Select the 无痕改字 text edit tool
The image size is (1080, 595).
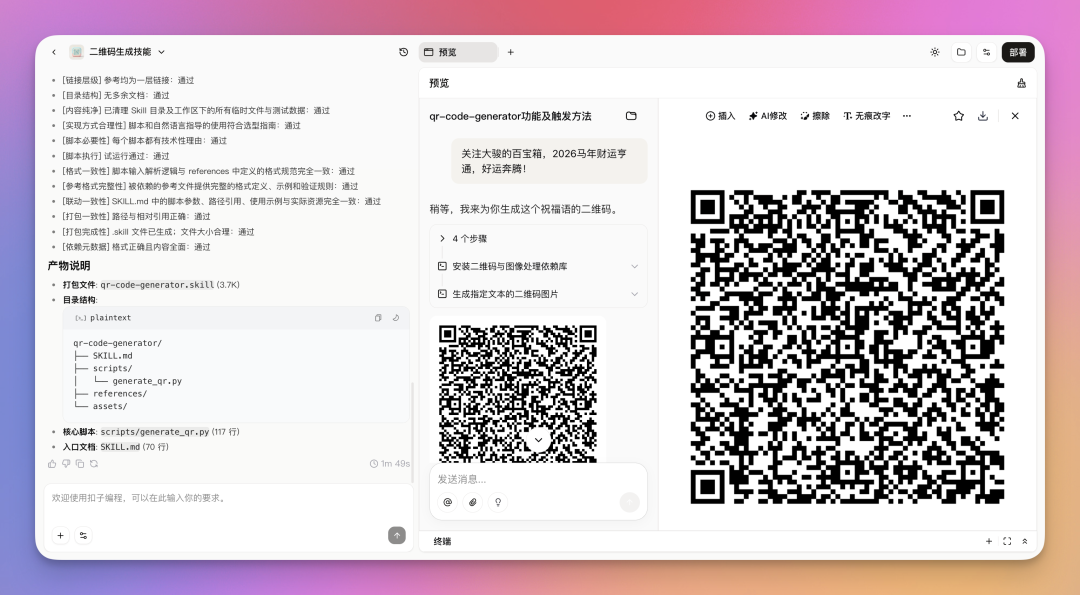pyautogui.click(x=866, y=116)
